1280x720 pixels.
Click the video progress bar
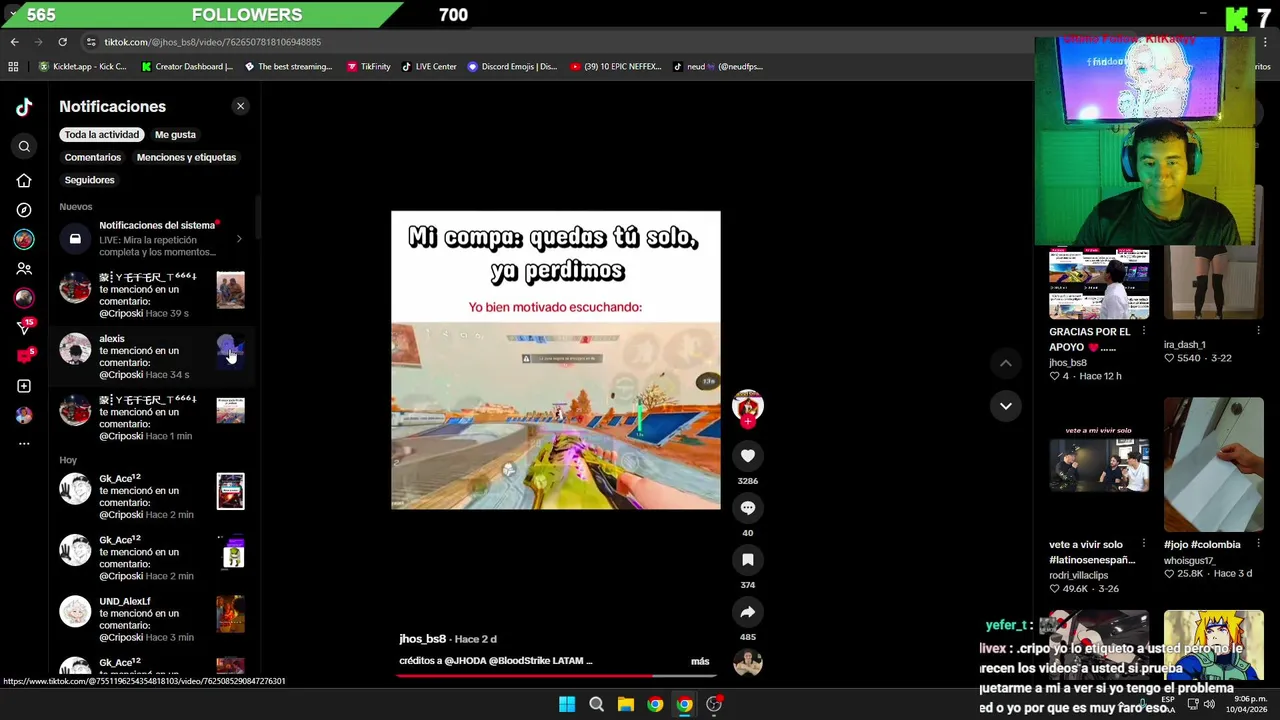[x=555, y=675]
